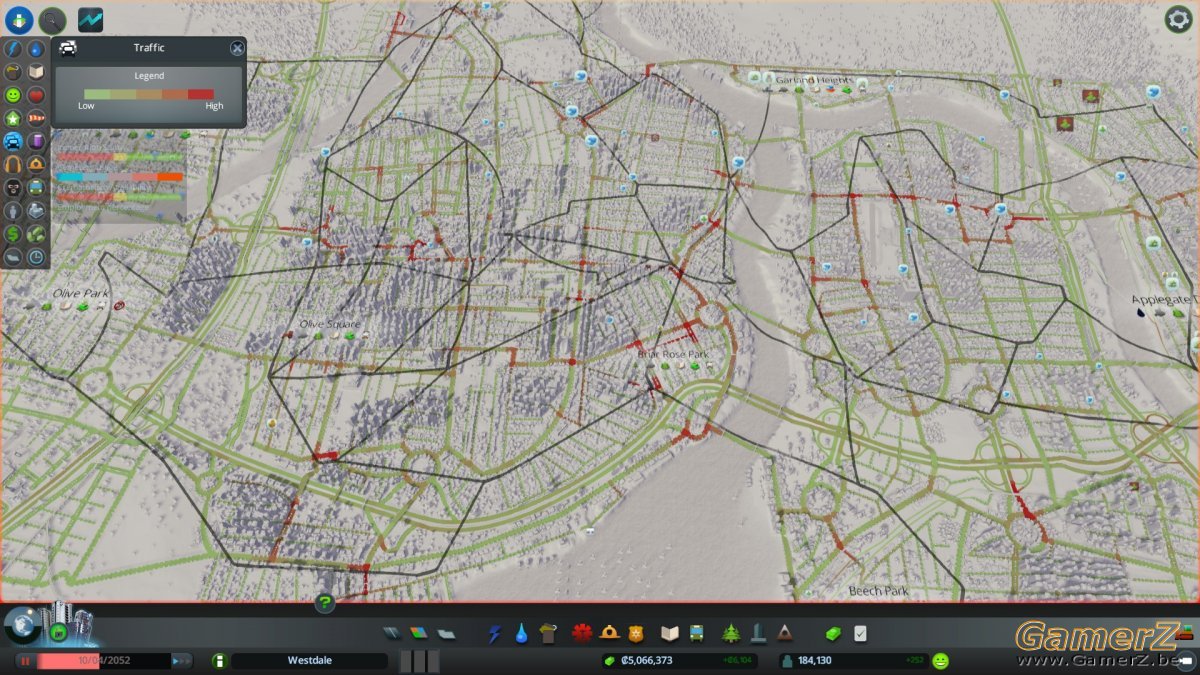Show the Education info view
Image resolution: width=1200 pixels, height=675 pixels.
click(x=36, y=72)
